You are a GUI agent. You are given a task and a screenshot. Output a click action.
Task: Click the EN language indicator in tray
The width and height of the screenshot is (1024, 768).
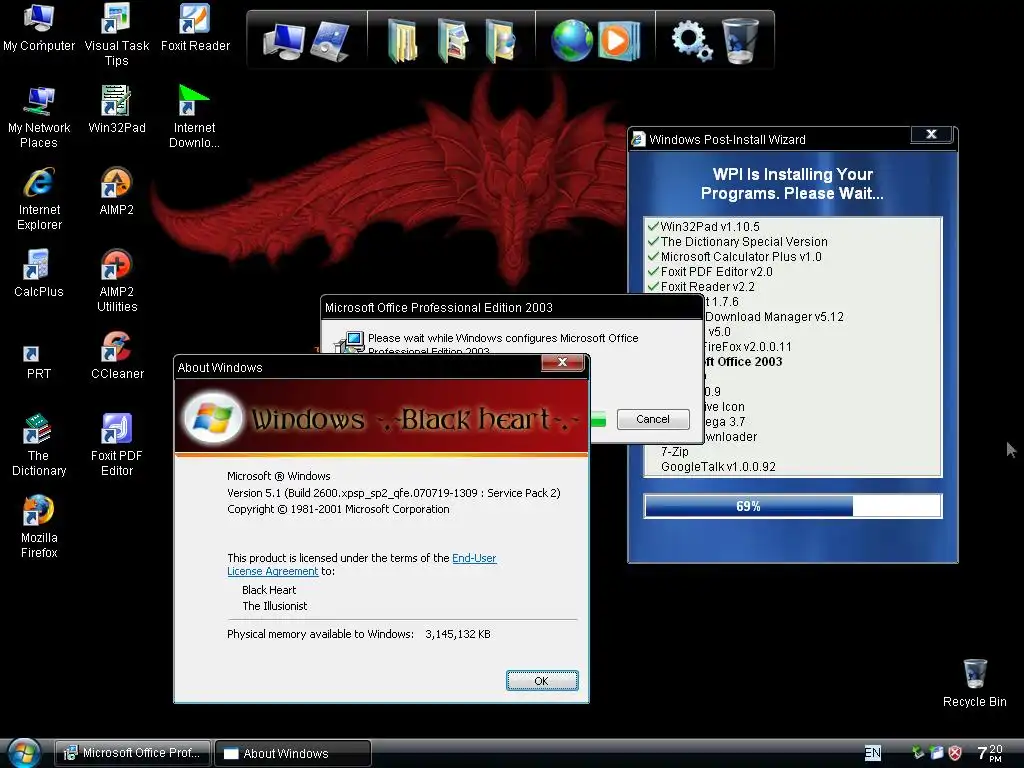pos(872,752)
